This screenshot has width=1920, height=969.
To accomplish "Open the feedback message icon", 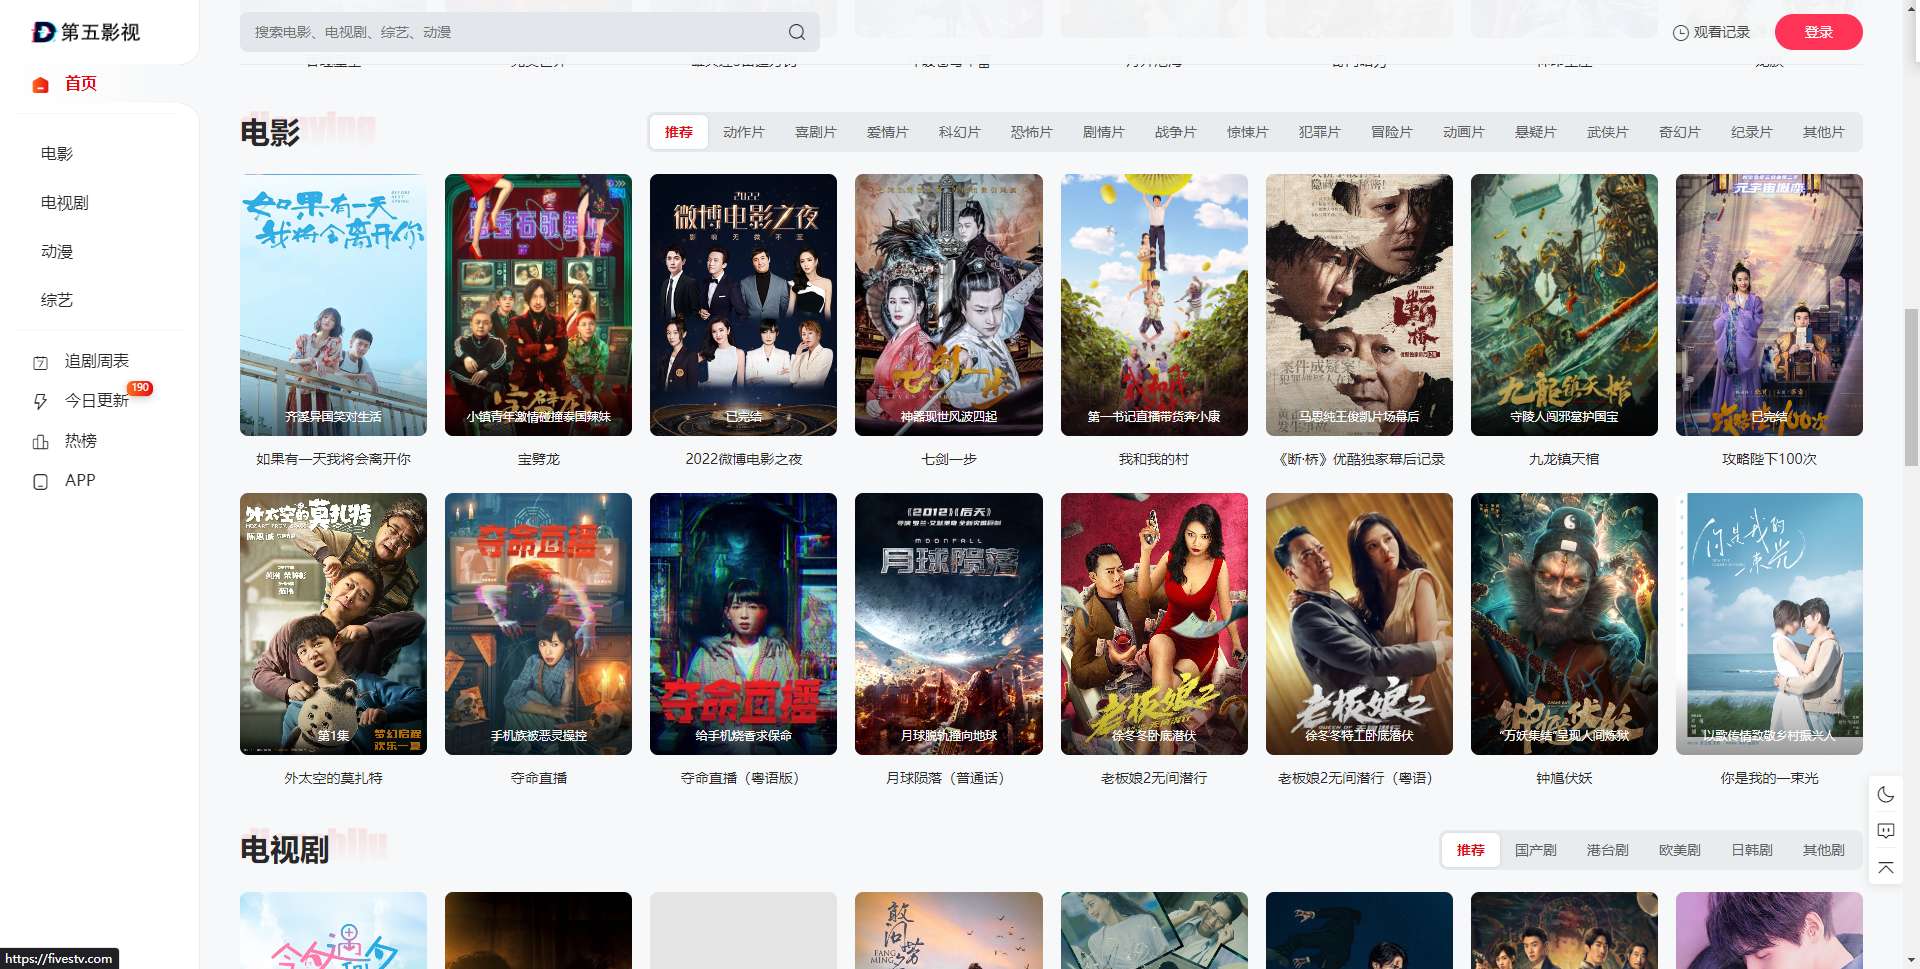I will click(1885, 831).
